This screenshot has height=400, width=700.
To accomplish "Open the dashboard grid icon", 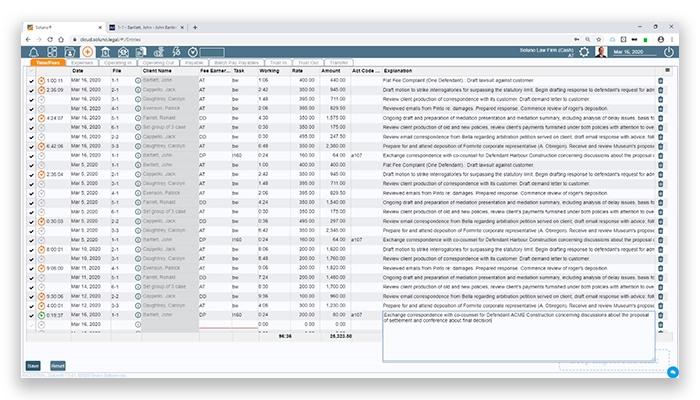I will [x=52, y=52].
